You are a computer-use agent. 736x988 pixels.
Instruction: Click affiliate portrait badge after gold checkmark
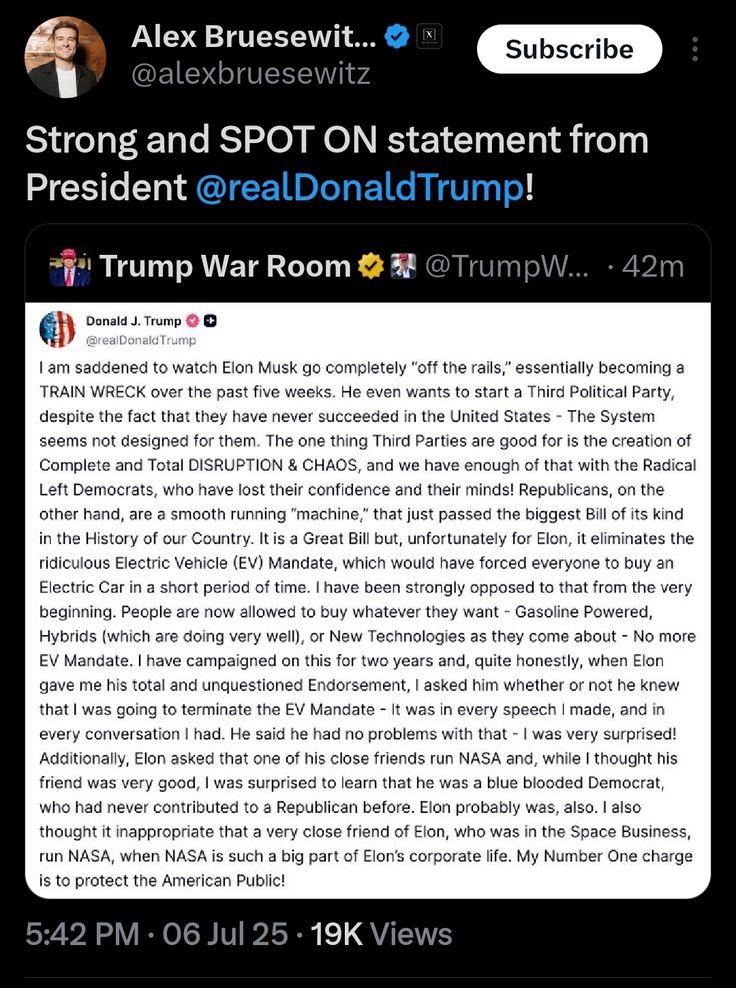(x=403, y=267)
